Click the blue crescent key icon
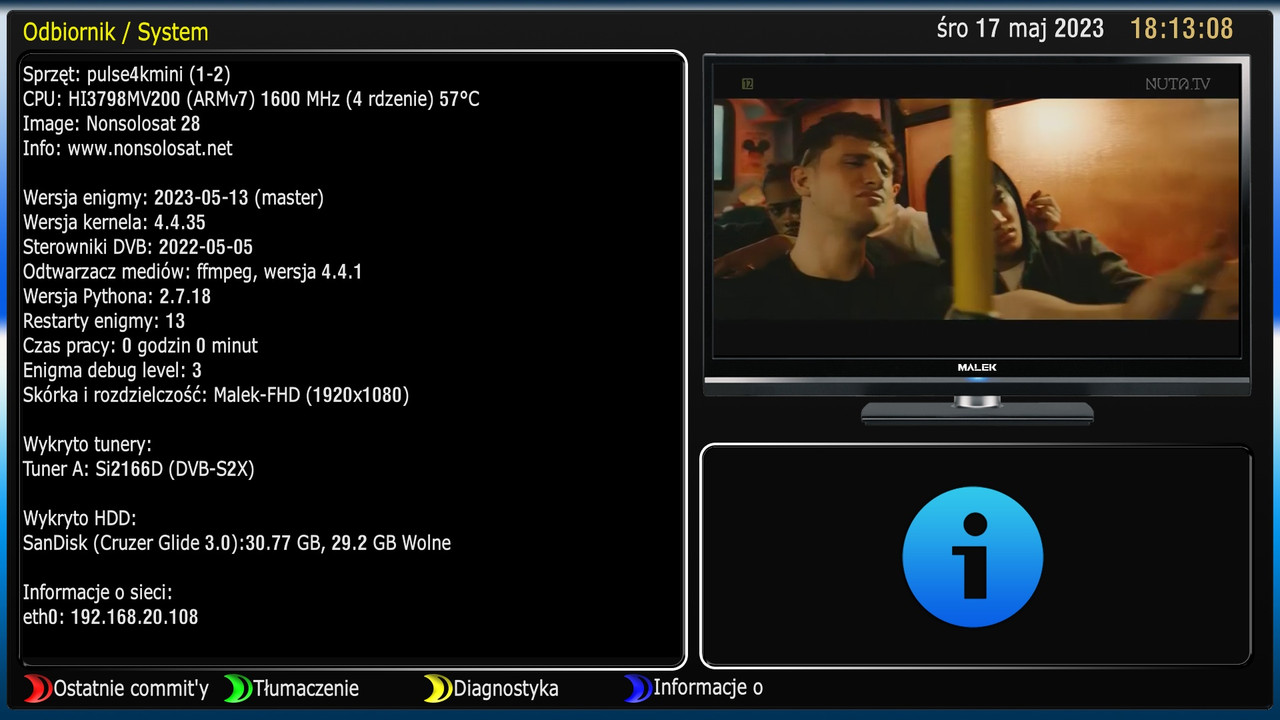Image resolution: width=1280 pixels, height=720 pixels. (x=637, y=688)
